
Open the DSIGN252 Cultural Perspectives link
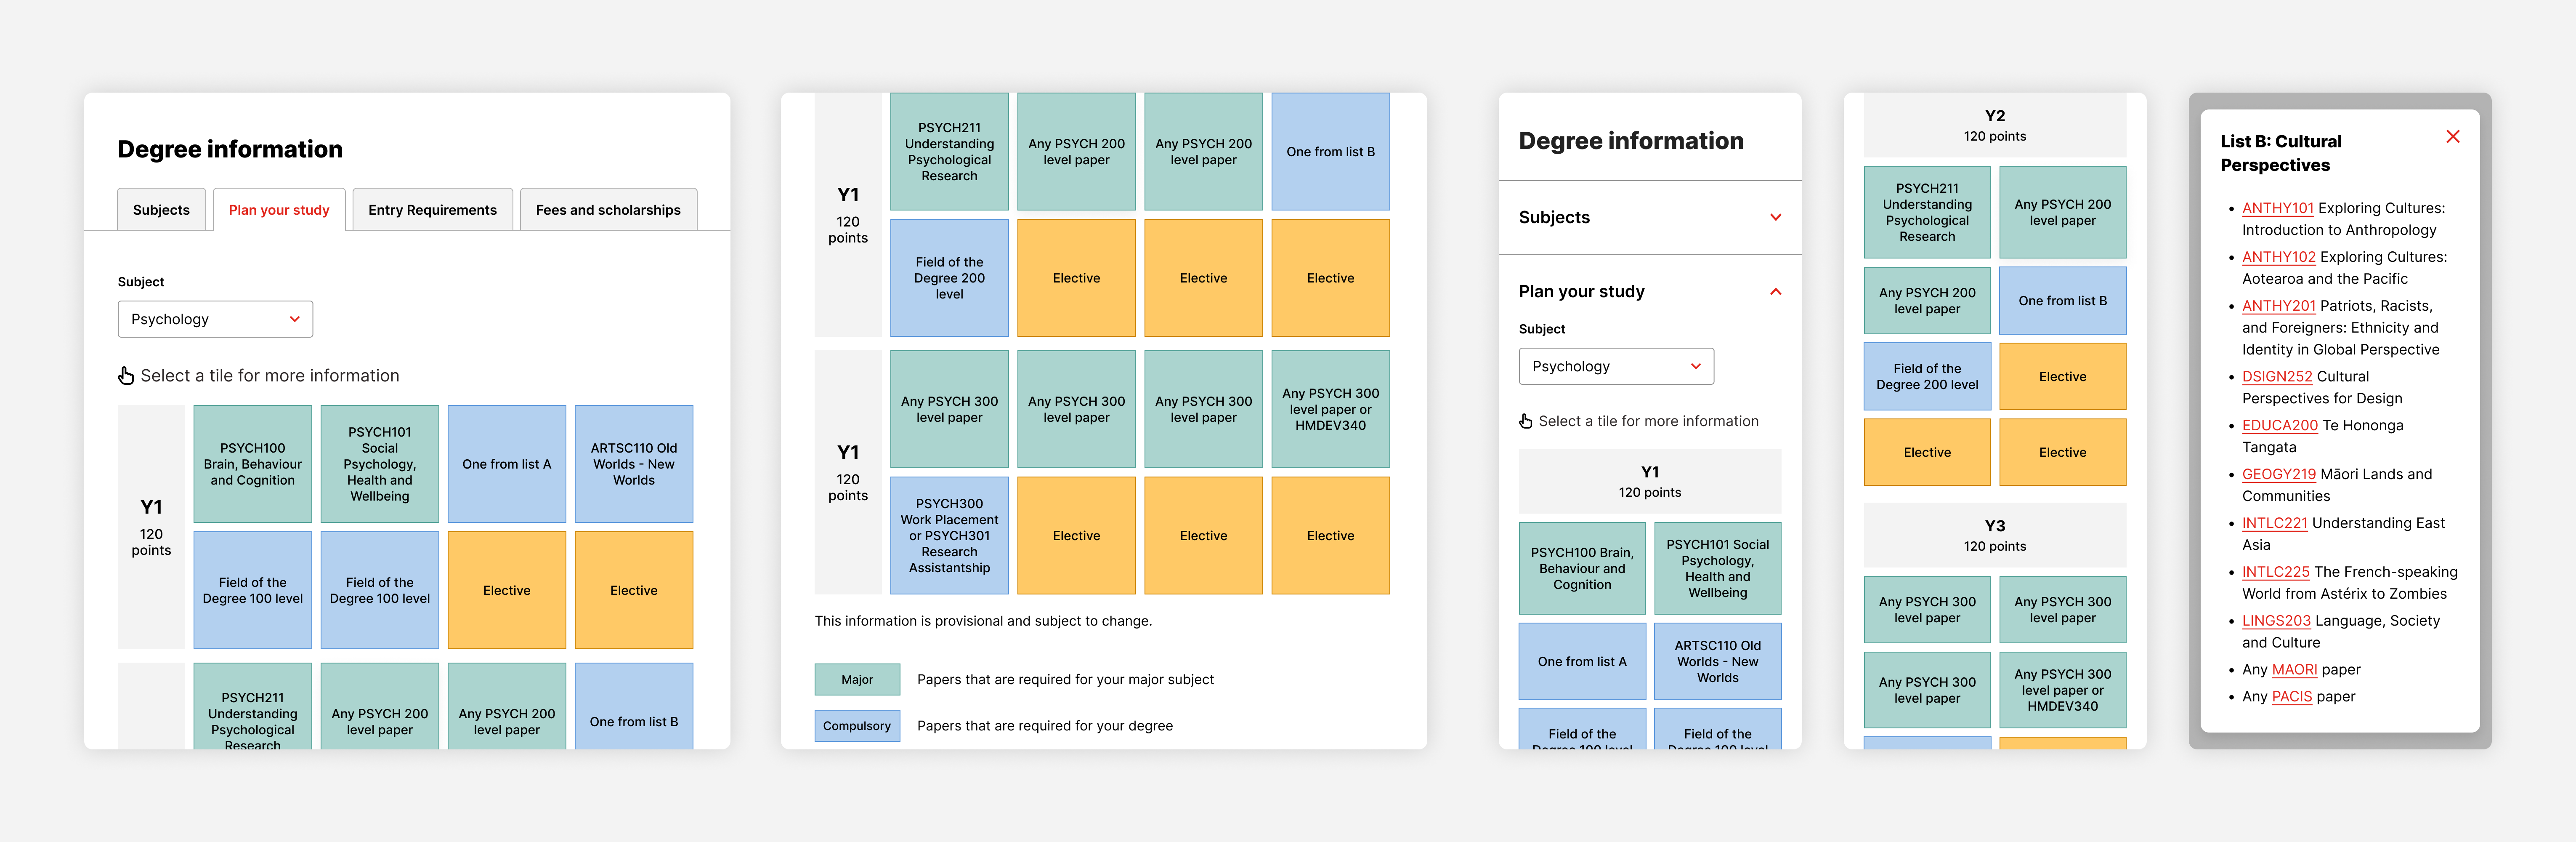[2277, 376]
